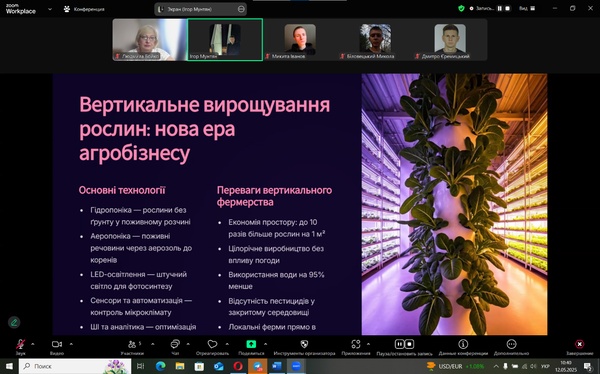
Task: Unmute the microphone via Звук icon
Action: point(20,345)
